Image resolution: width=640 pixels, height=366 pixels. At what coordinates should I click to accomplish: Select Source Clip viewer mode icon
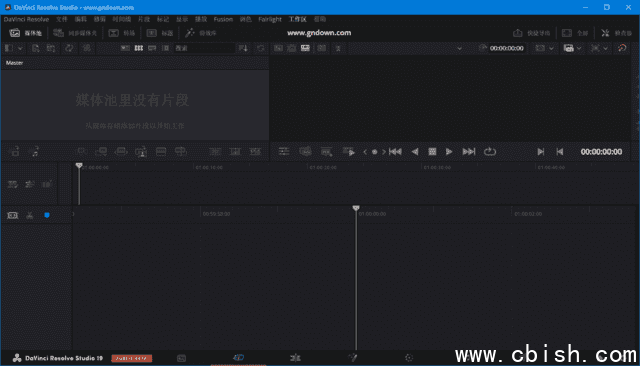point(278,48)
